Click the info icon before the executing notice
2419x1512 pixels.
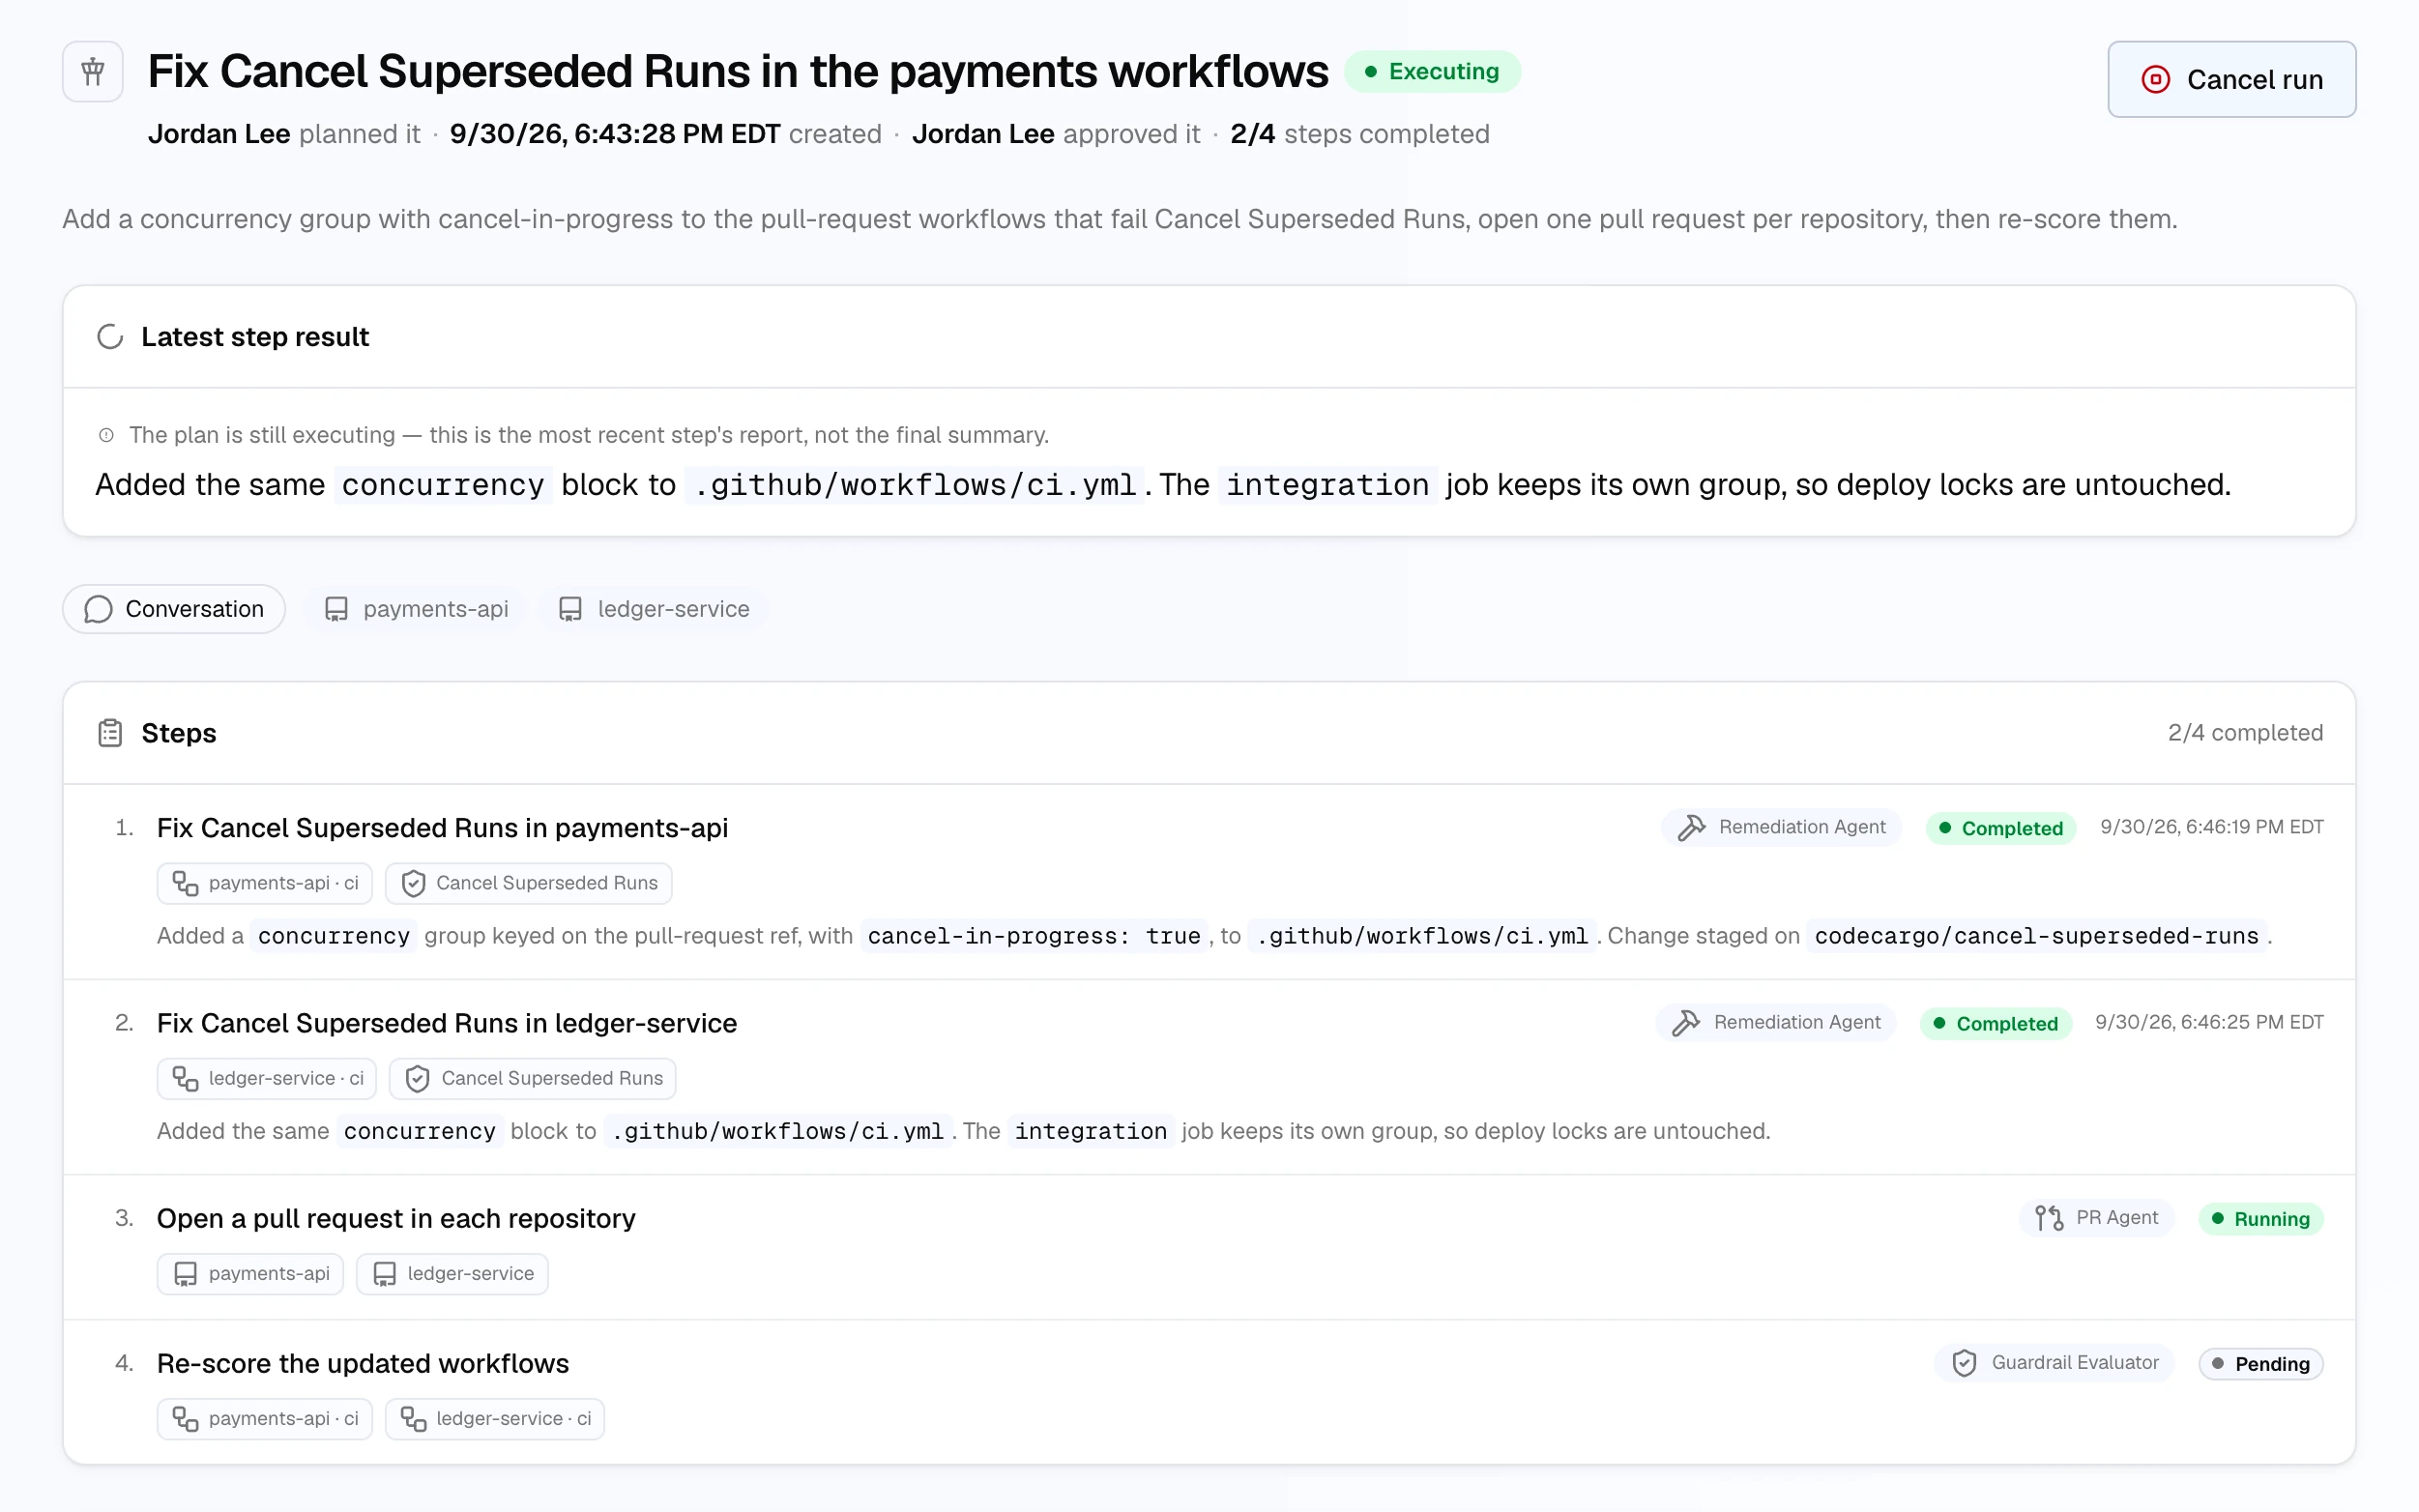click(x=106, y=435)
